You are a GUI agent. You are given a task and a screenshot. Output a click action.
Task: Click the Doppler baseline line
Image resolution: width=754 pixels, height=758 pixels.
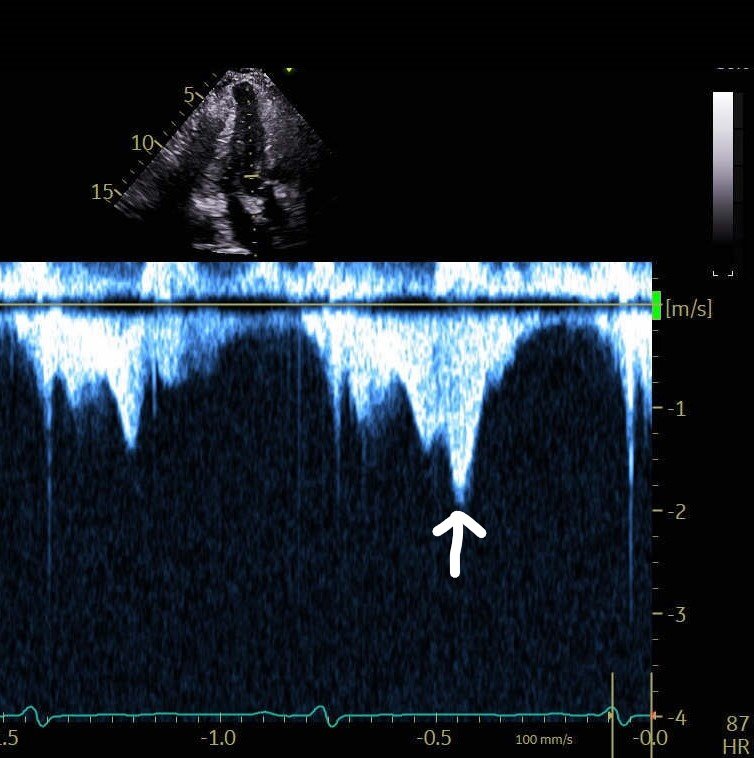326,305
